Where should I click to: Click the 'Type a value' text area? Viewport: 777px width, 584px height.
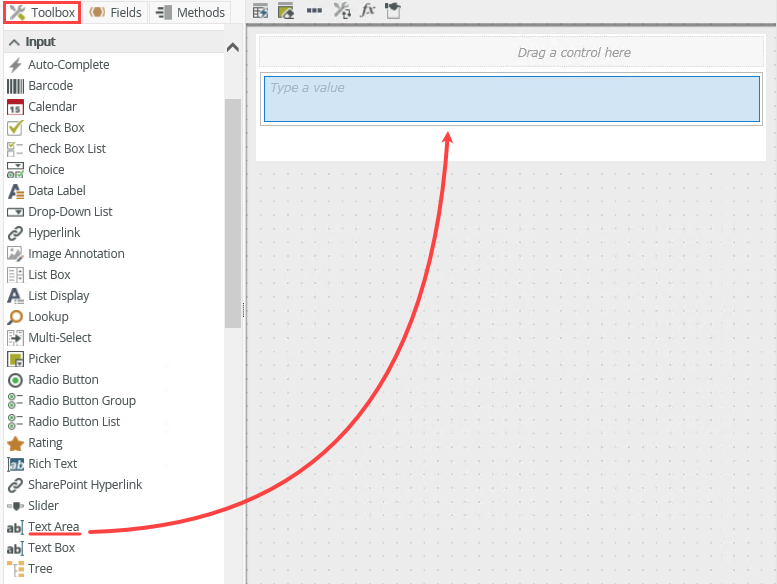pos(511,99)
